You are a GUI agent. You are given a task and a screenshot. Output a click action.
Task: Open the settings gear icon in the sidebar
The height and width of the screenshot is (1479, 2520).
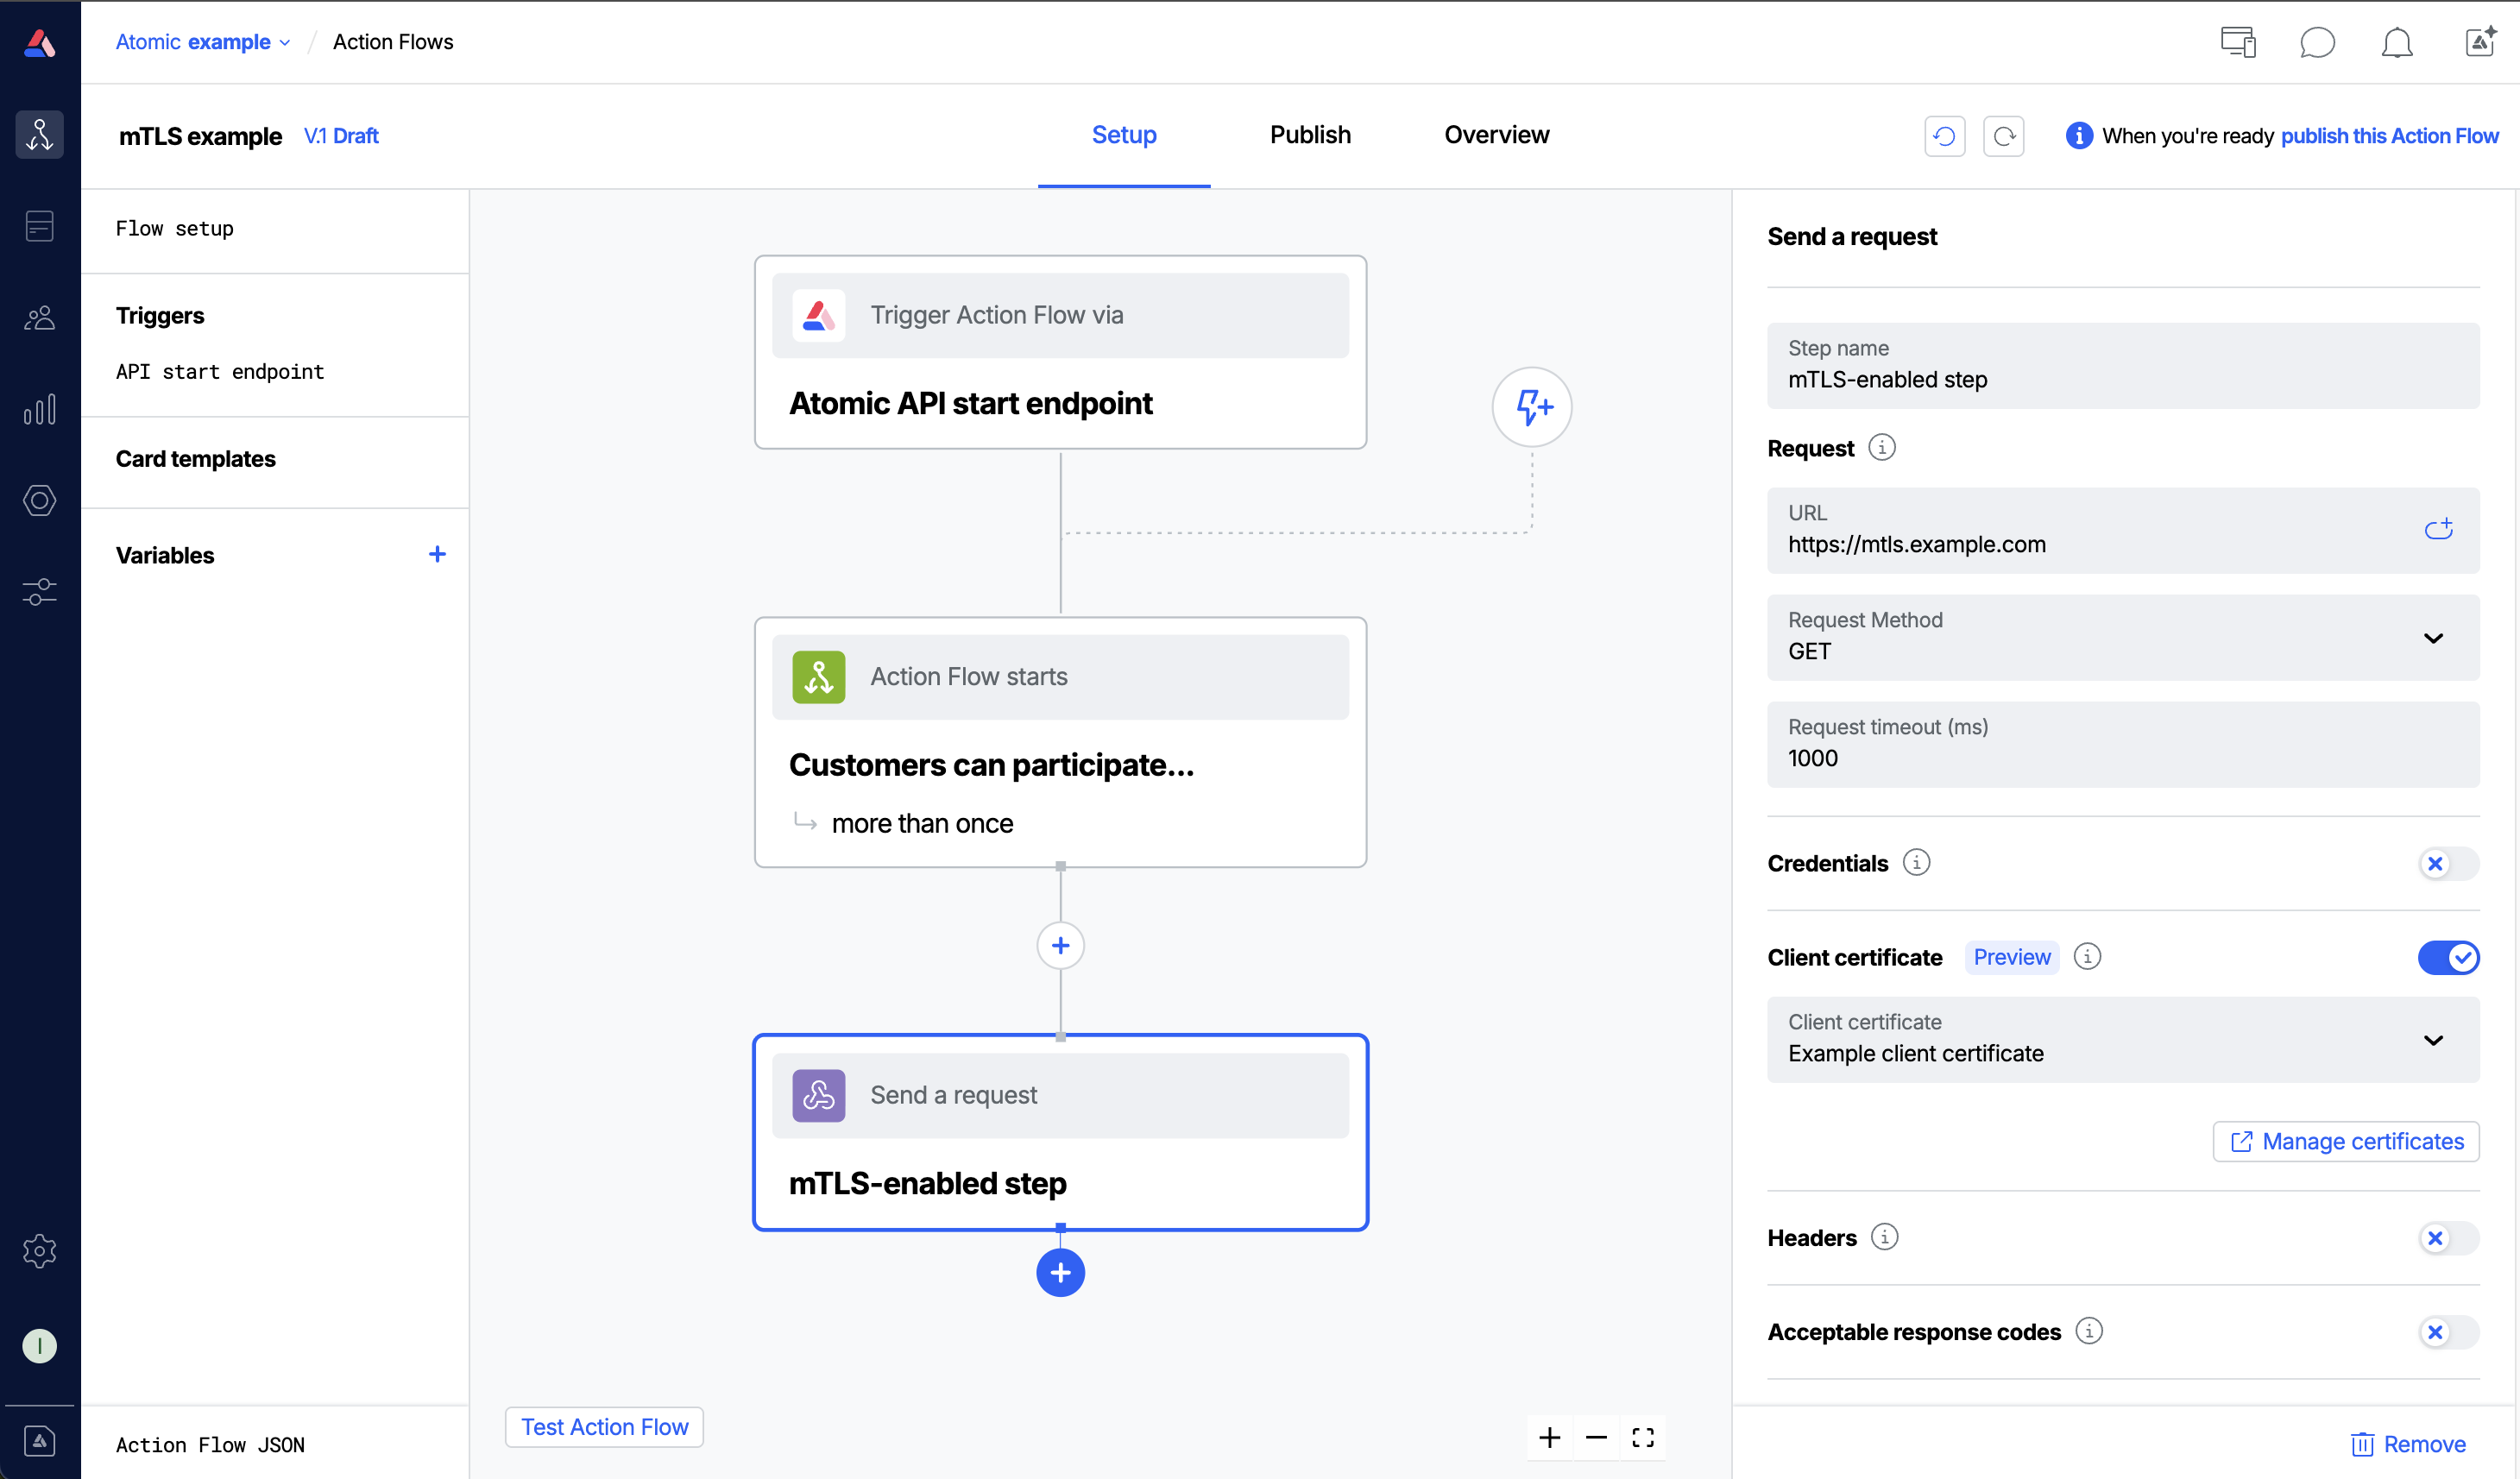pos(40,1250)
